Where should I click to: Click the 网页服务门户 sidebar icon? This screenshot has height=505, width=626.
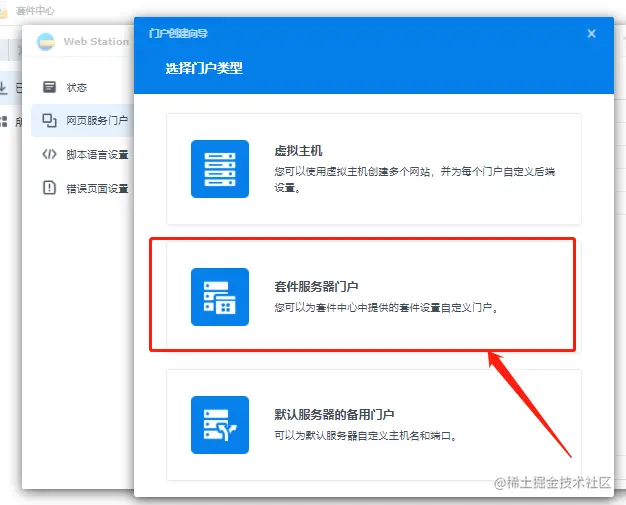point(50,120)
